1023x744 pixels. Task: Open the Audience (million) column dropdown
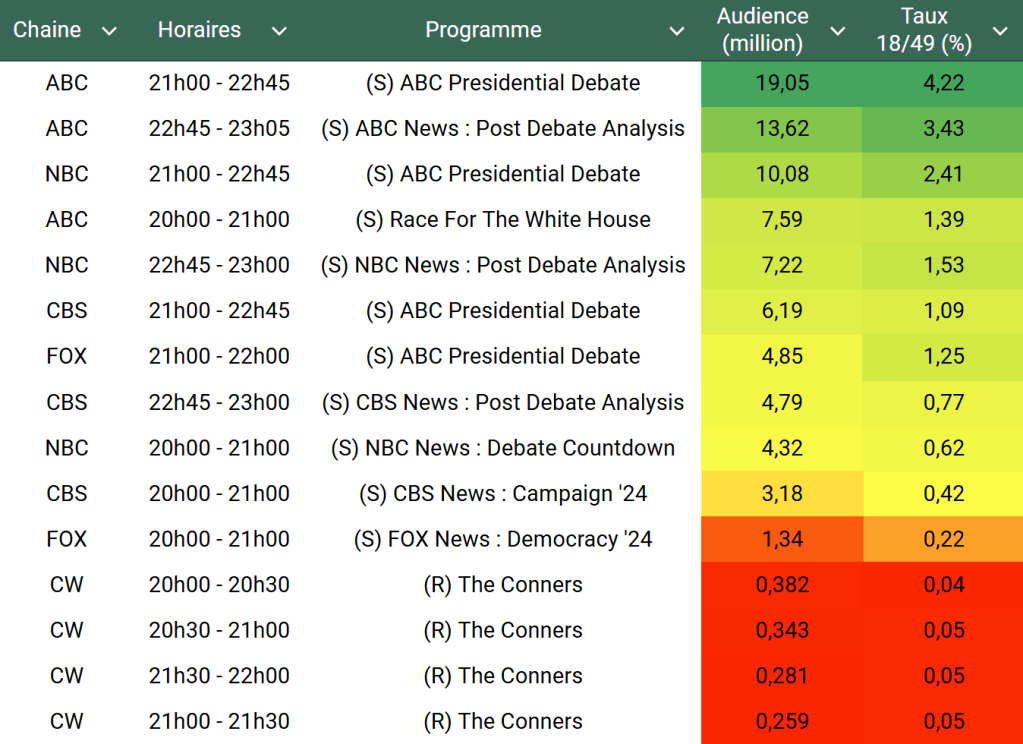pos(838,31)
